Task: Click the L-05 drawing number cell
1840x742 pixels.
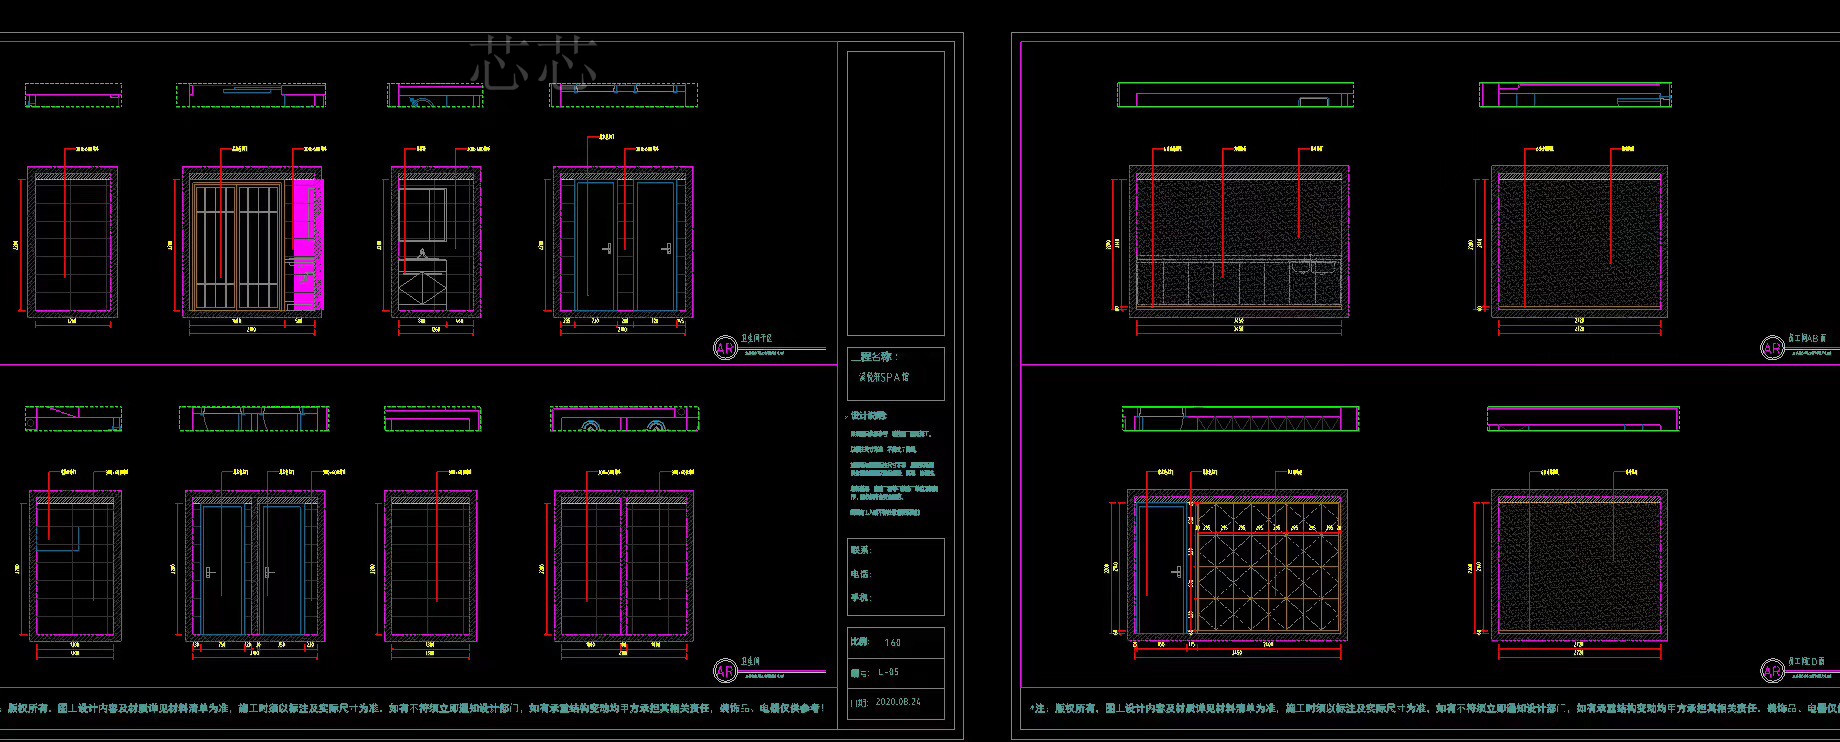Action: click(888, 673)
